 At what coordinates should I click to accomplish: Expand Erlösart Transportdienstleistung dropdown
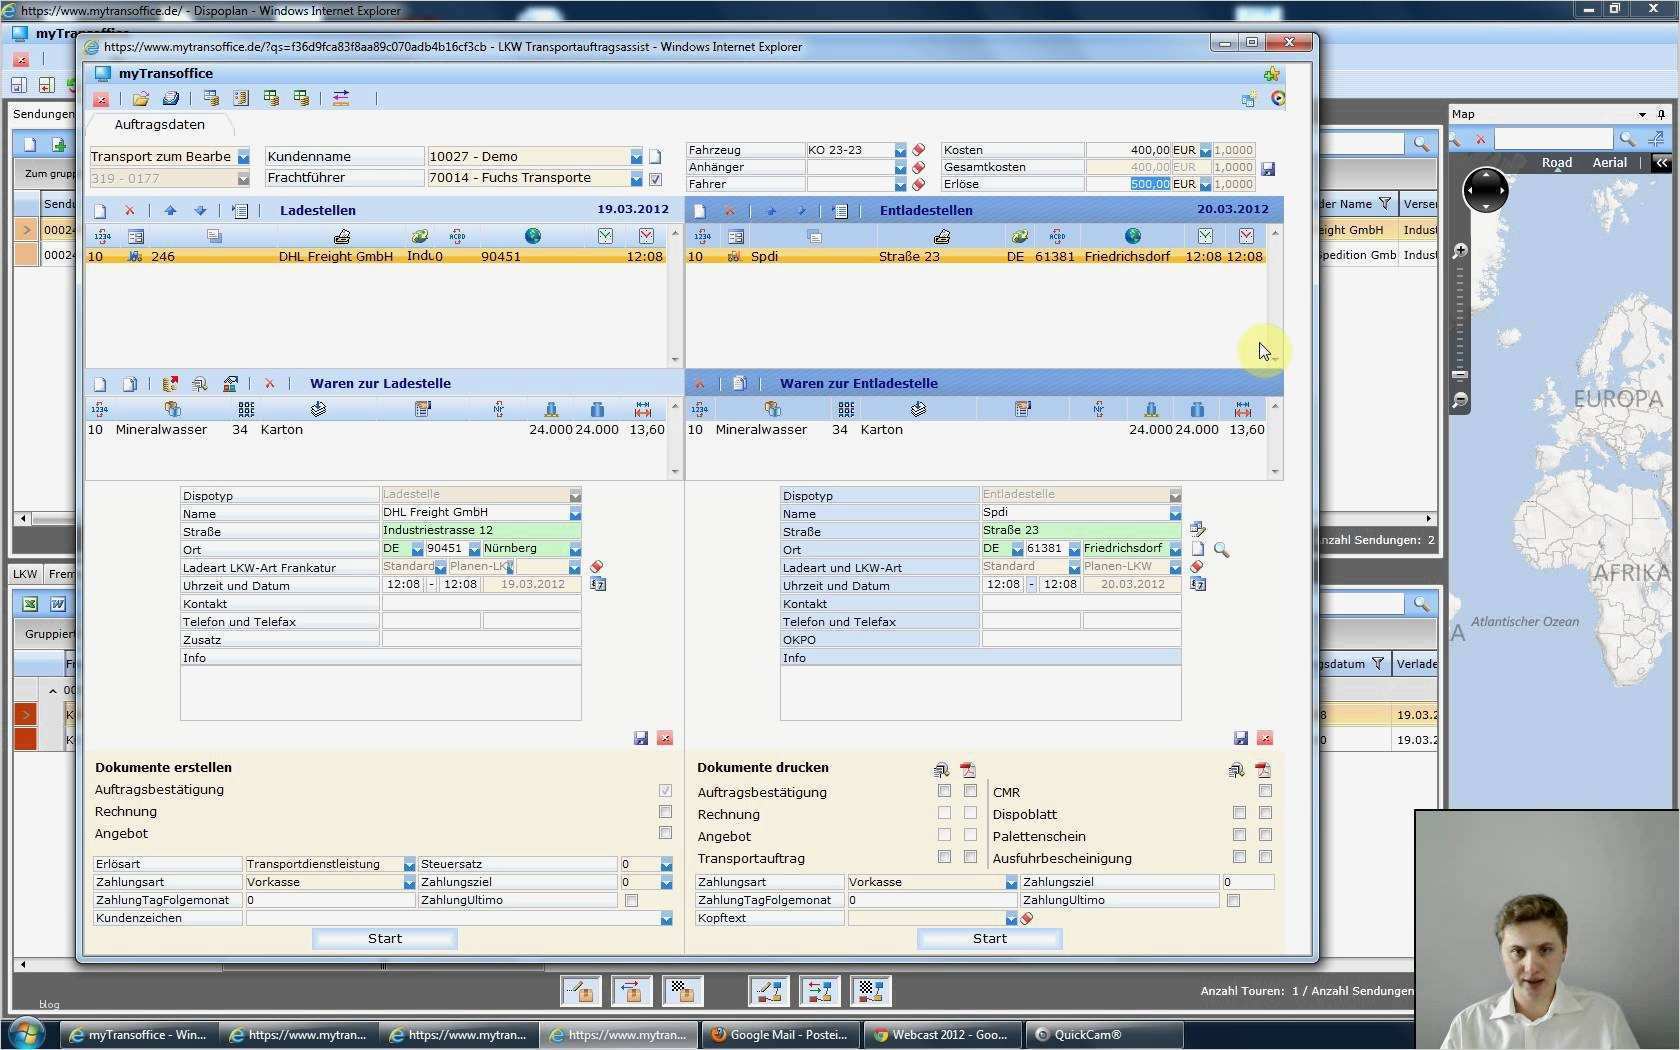409,864
